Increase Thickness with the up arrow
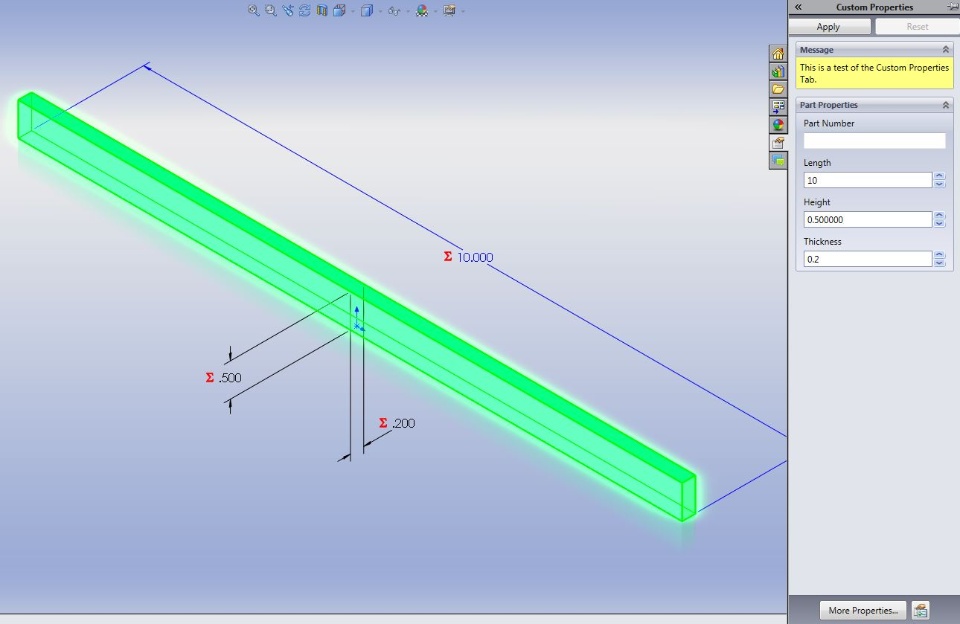The height and width of the screenshot is (624, 960). pyautogui.click(x=939, y=255)
